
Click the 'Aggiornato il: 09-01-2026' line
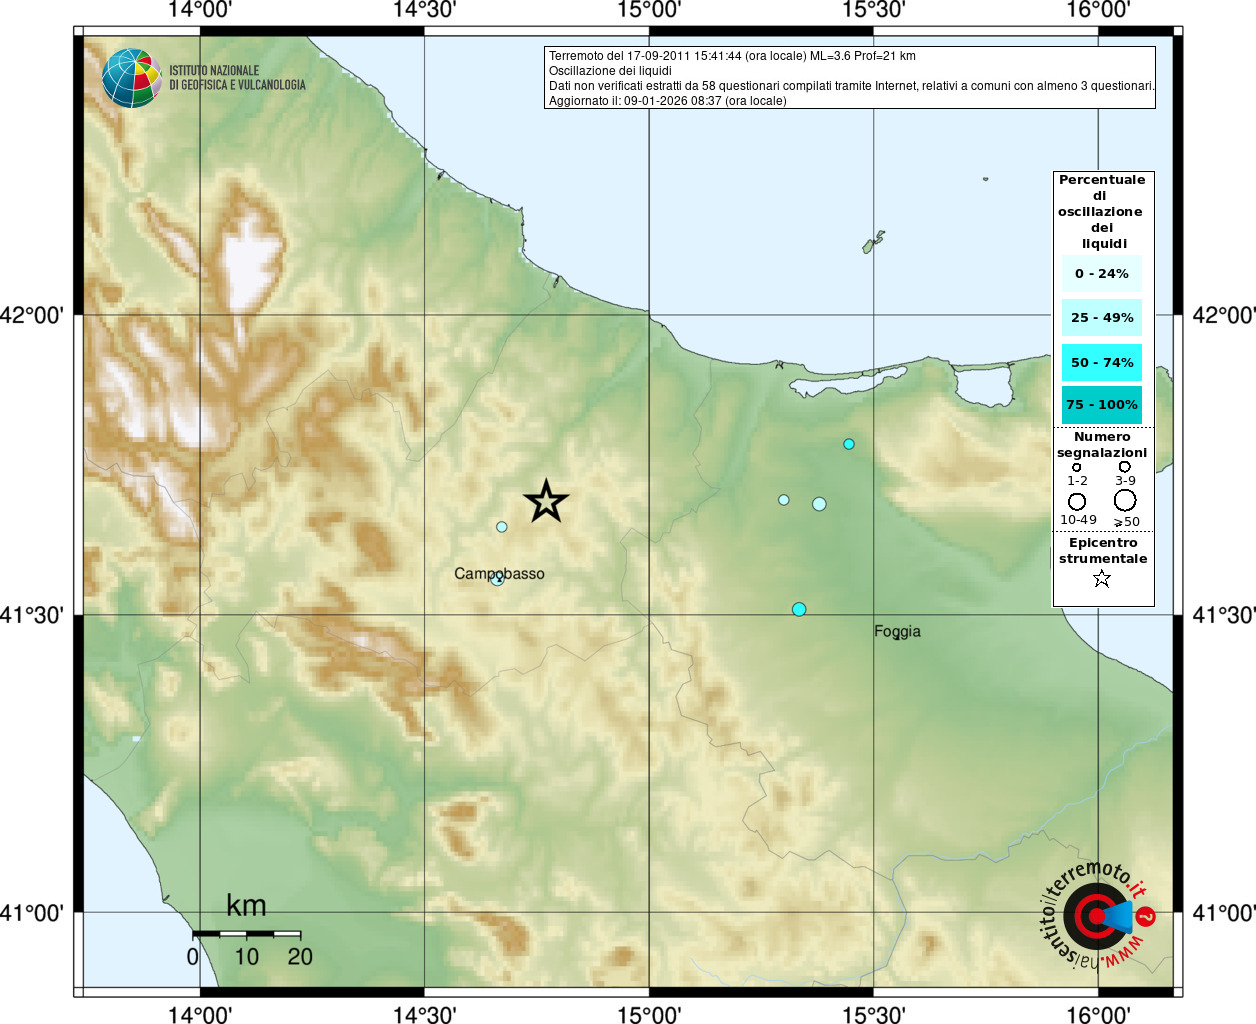pyautogui.click(x=668, y=101)
